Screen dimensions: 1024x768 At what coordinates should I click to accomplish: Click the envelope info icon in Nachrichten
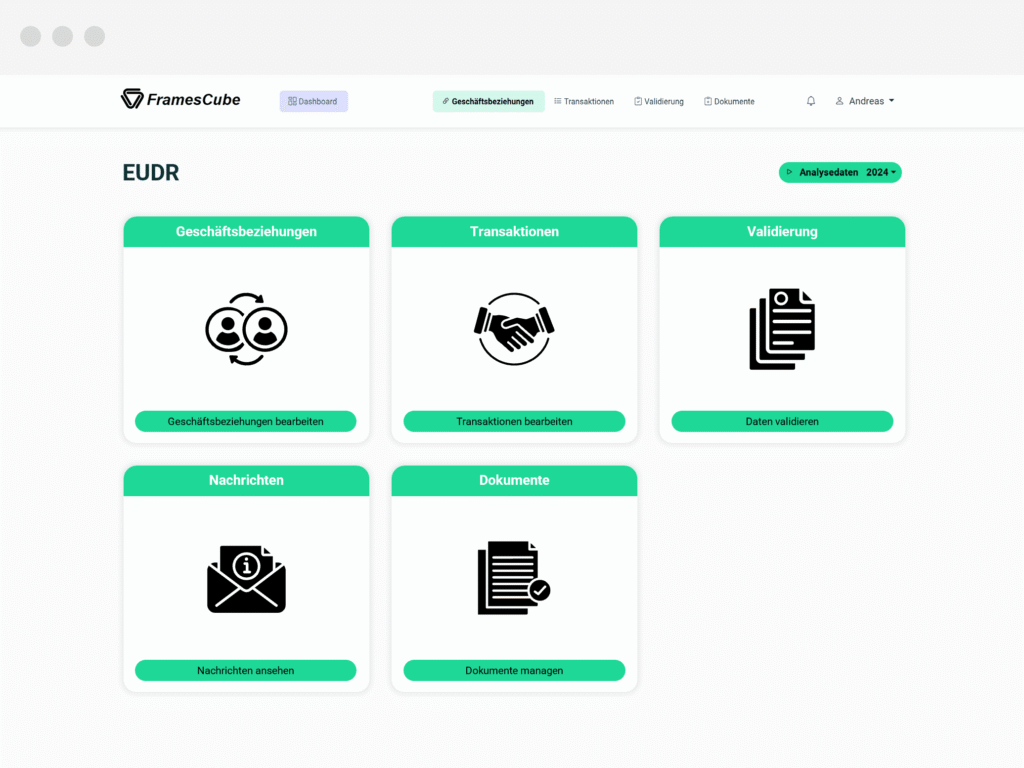(x=246, y=579)
